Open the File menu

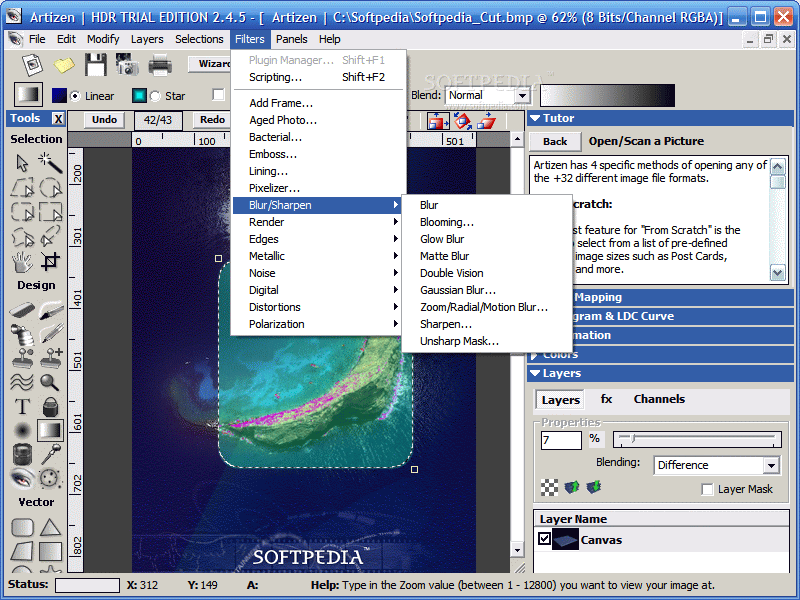37,39
